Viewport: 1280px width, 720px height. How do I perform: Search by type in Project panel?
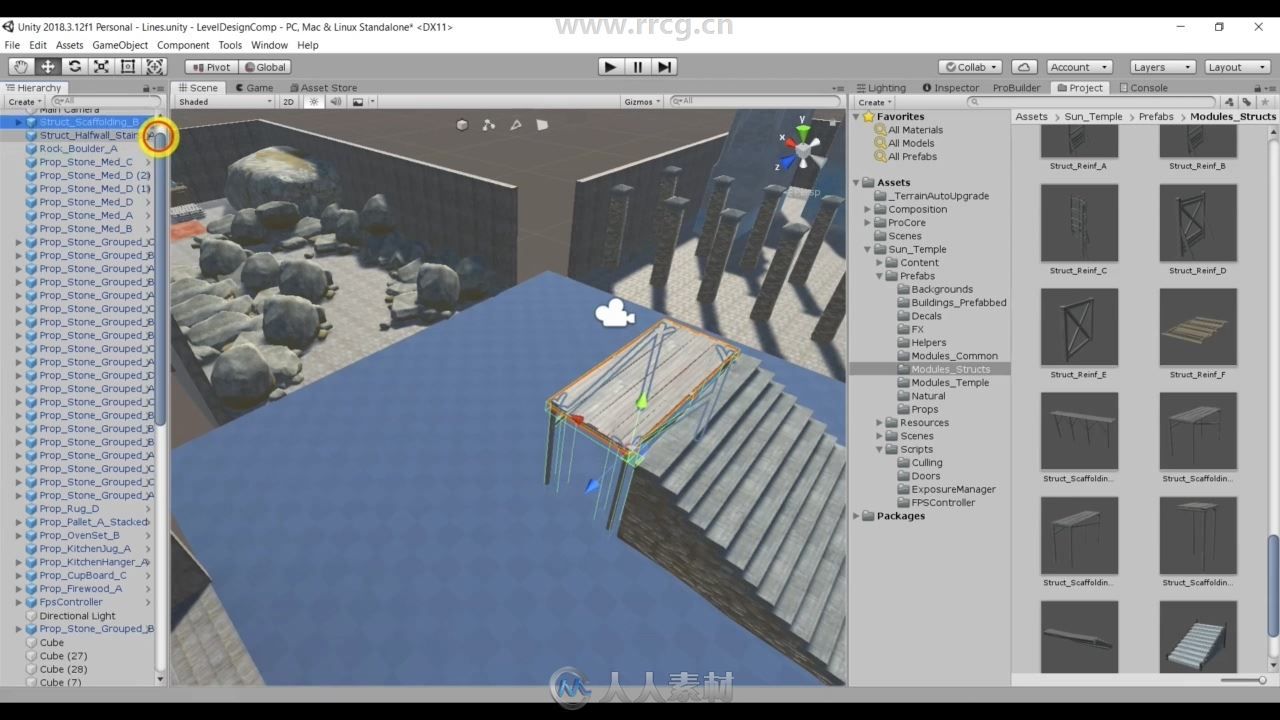tap(1230, 102)
